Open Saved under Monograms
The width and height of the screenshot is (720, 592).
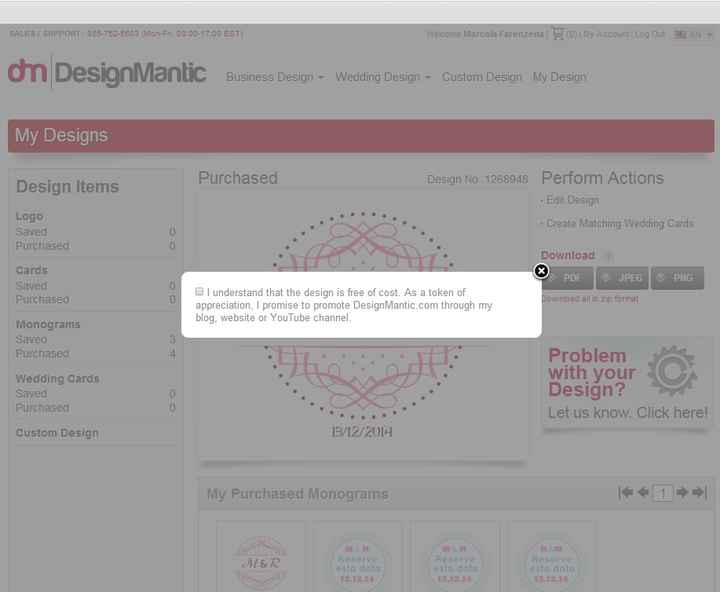[x=31, y=339]
